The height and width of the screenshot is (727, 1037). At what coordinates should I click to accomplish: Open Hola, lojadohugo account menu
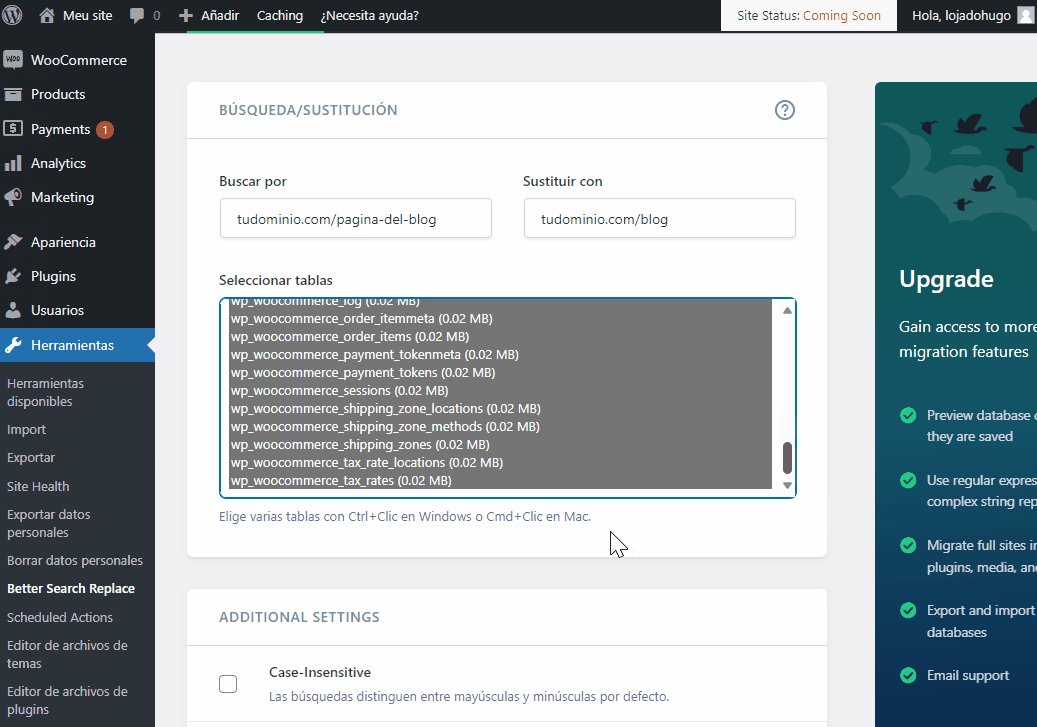pyautogui.click(x=961, y=16)
